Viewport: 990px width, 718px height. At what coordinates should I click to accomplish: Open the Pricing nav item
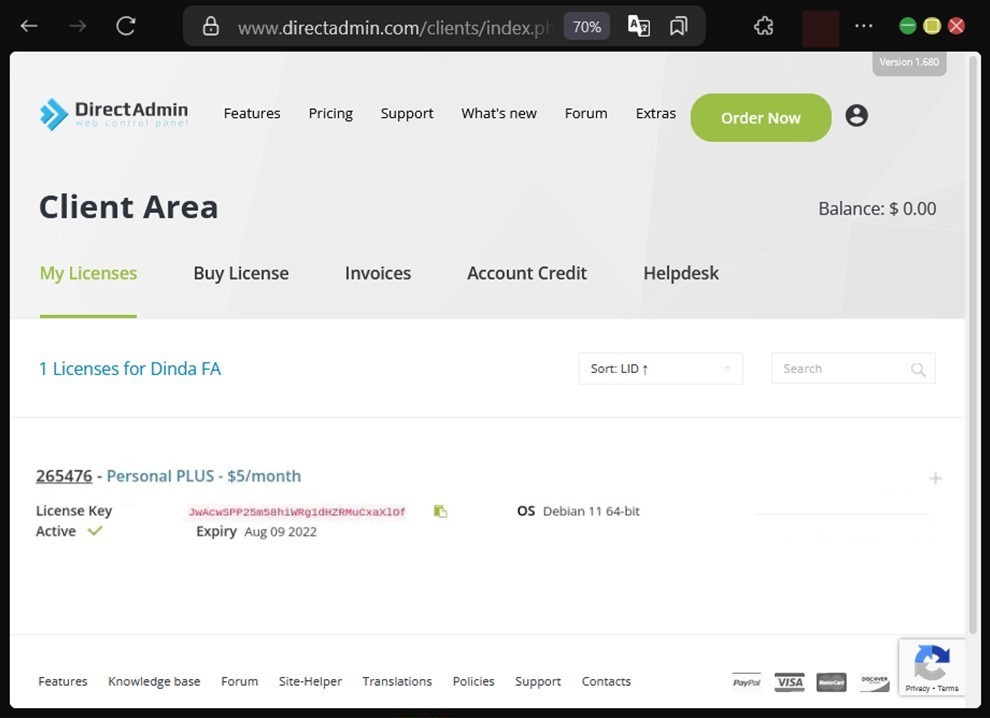coord(330,114)
